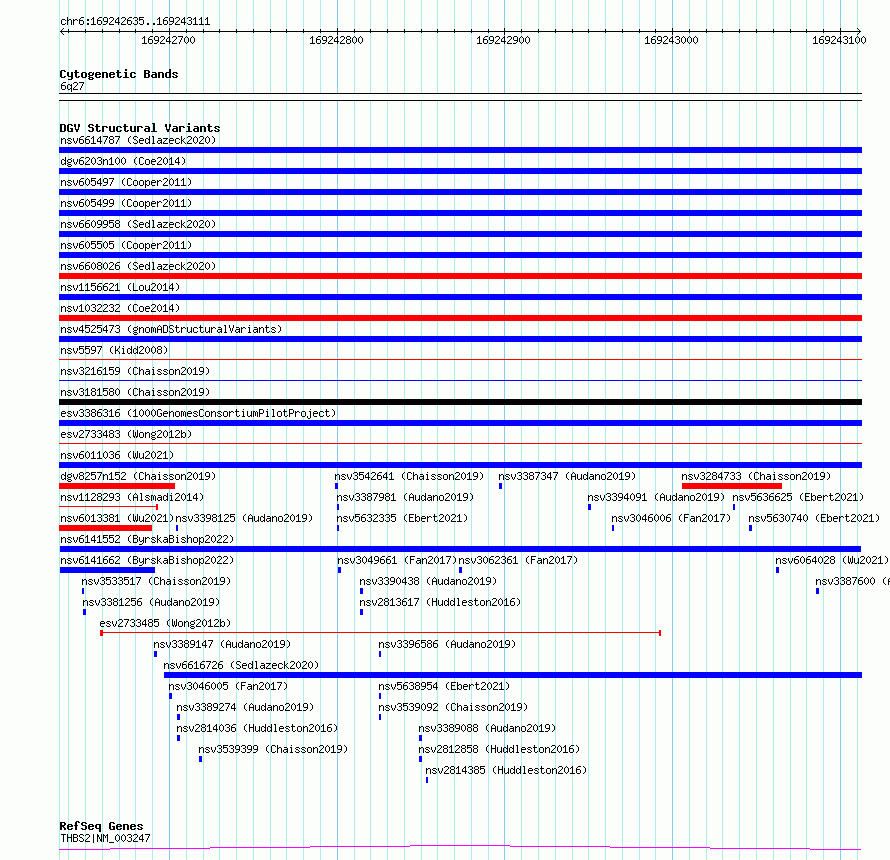Screen dimensions: 890x860
Task: Open nsv3046005 (Fan2017) variant
Action: coord(228,686)
